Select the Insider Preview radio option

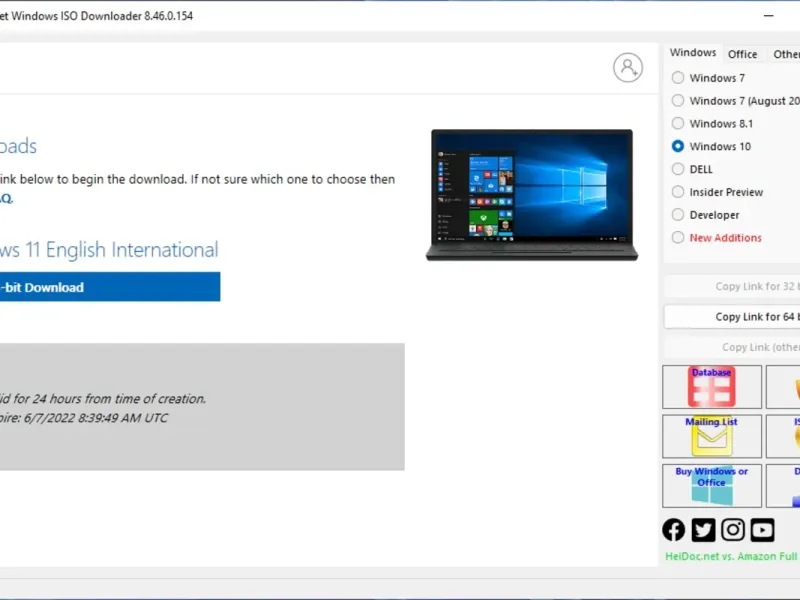[678, 192]
